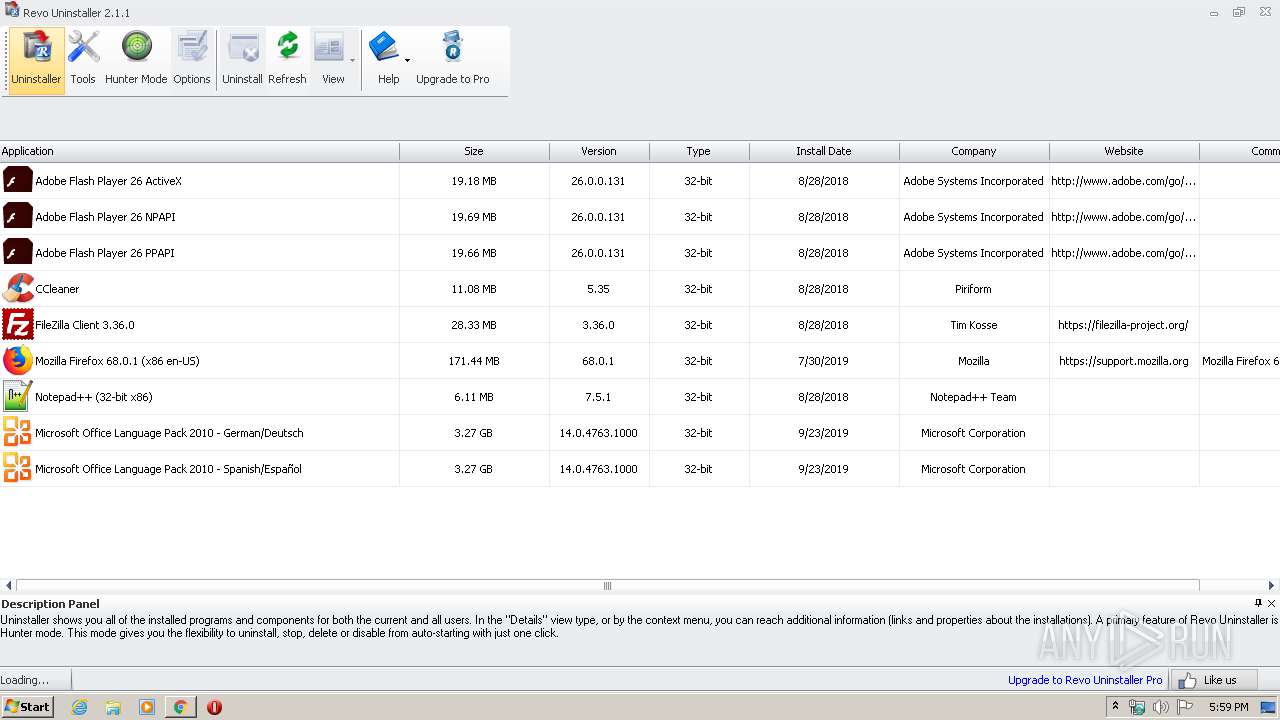Select Office Language Pack Spanish icon
This screenshot has width=1280, height=720.
(18, 469)
